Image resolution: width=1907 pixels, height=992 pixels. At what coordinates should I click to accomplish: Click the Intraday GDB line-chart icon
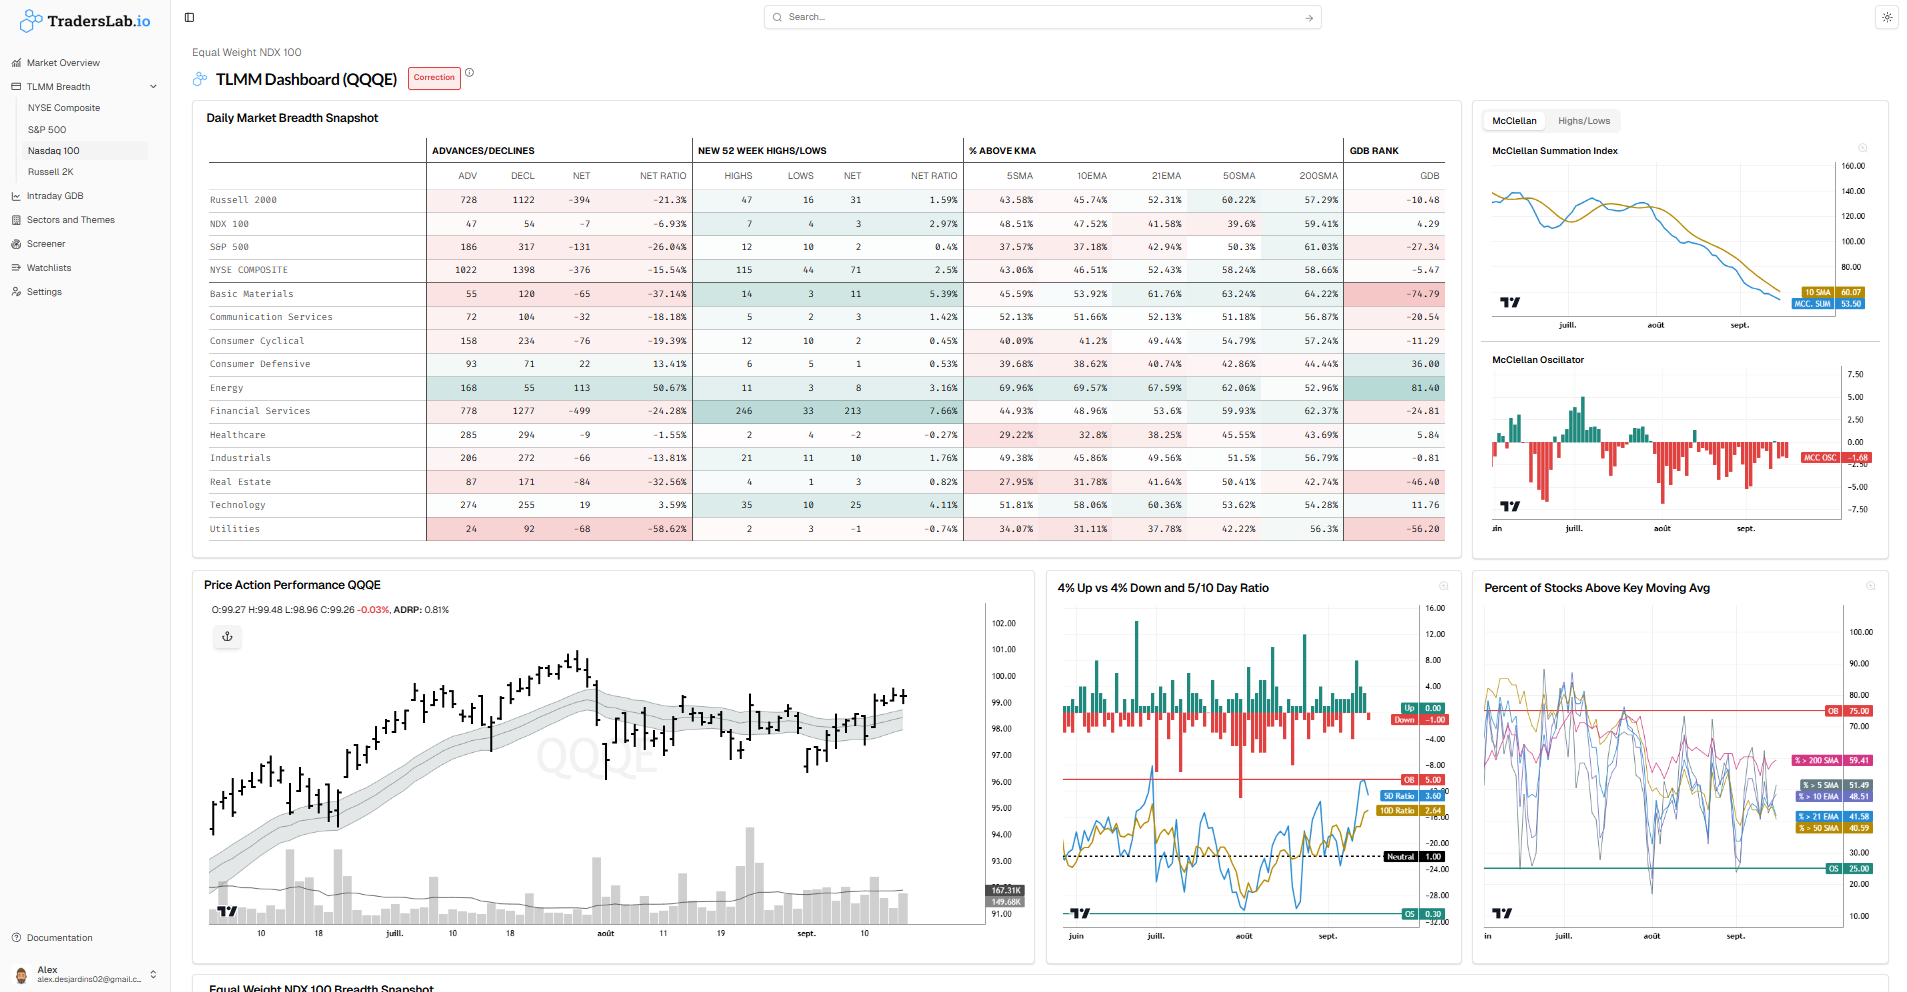coord(16,196)
